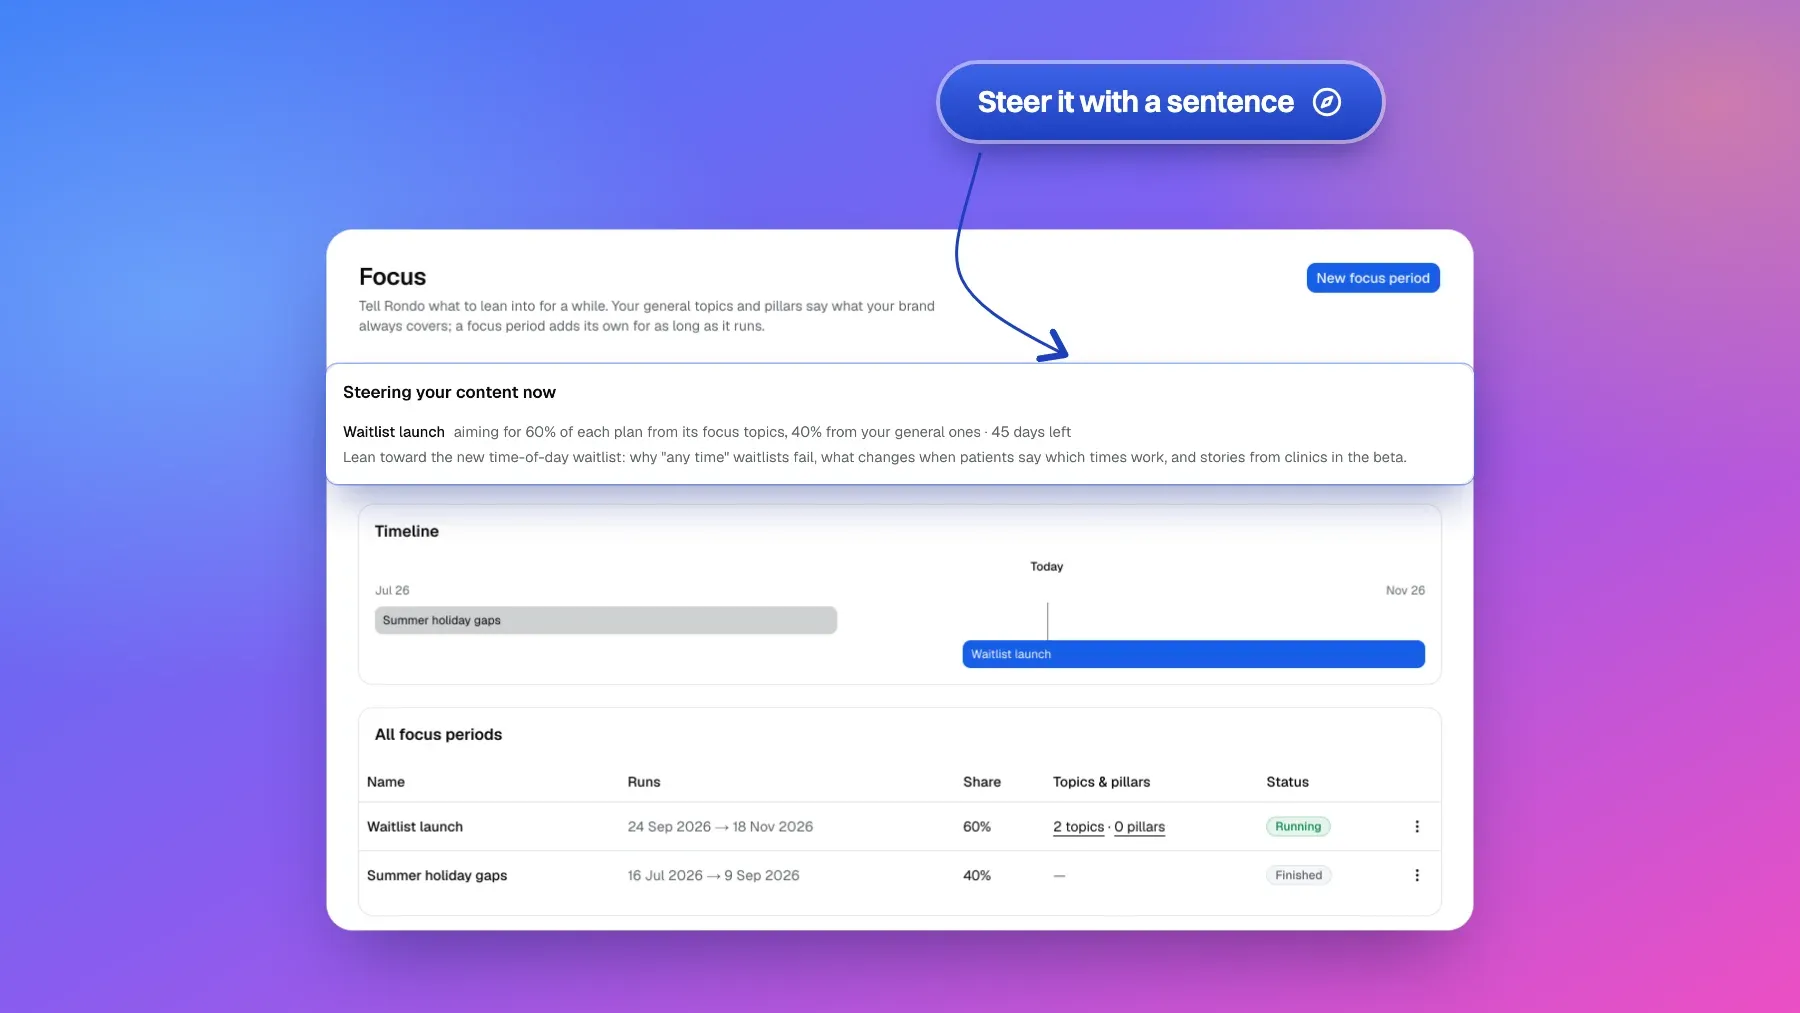Click the dates 24 Sep 2026 → 18 Nov 2026
Image resolution: width=1800 pixels, height=1013 pixels.
720,827
